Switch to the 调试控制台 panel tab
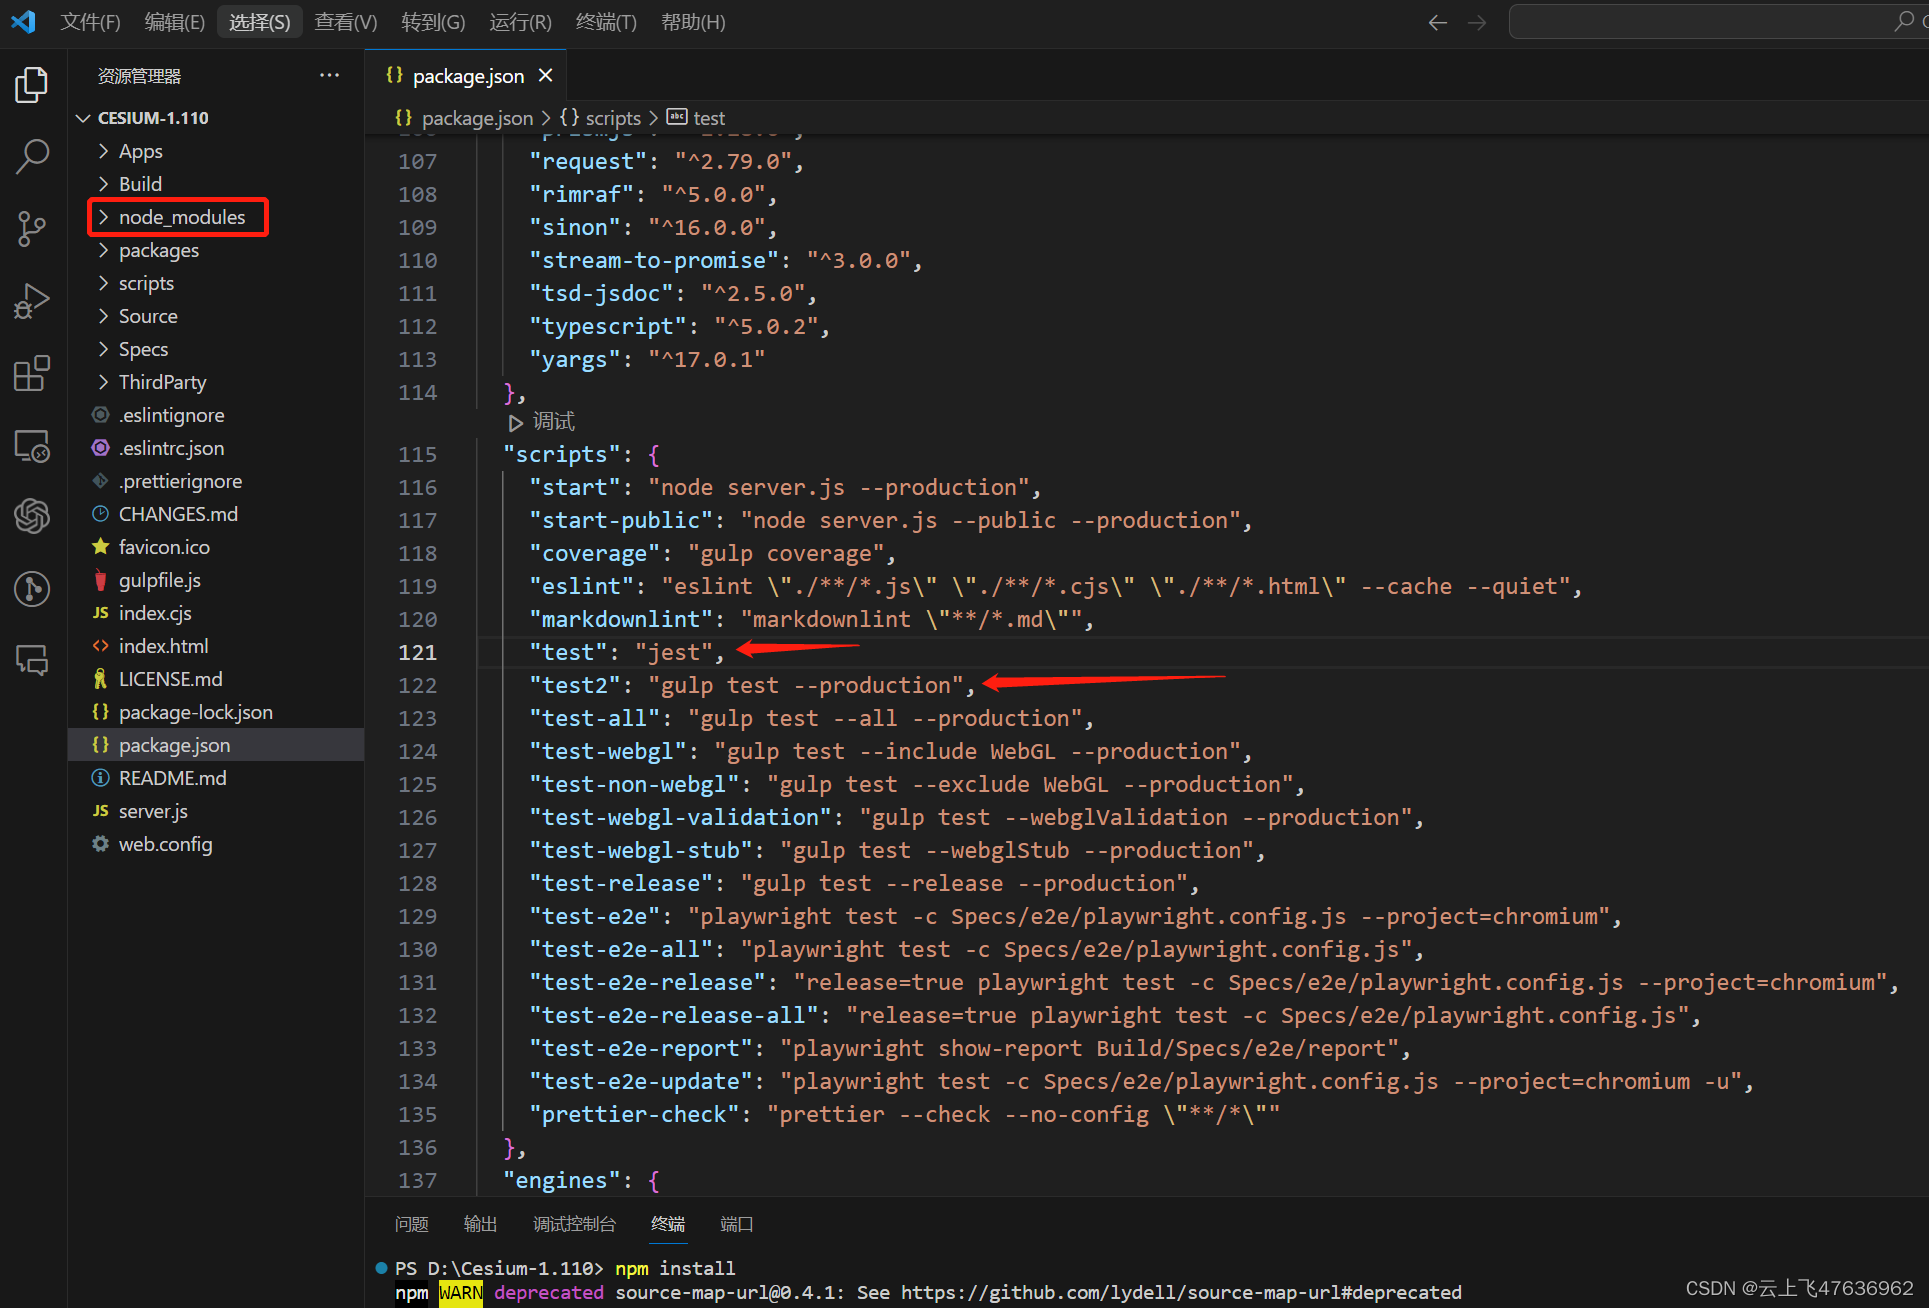The width and height of the screenshot is (1929, 1308). pyautogui.click(x=574, y=1224)
